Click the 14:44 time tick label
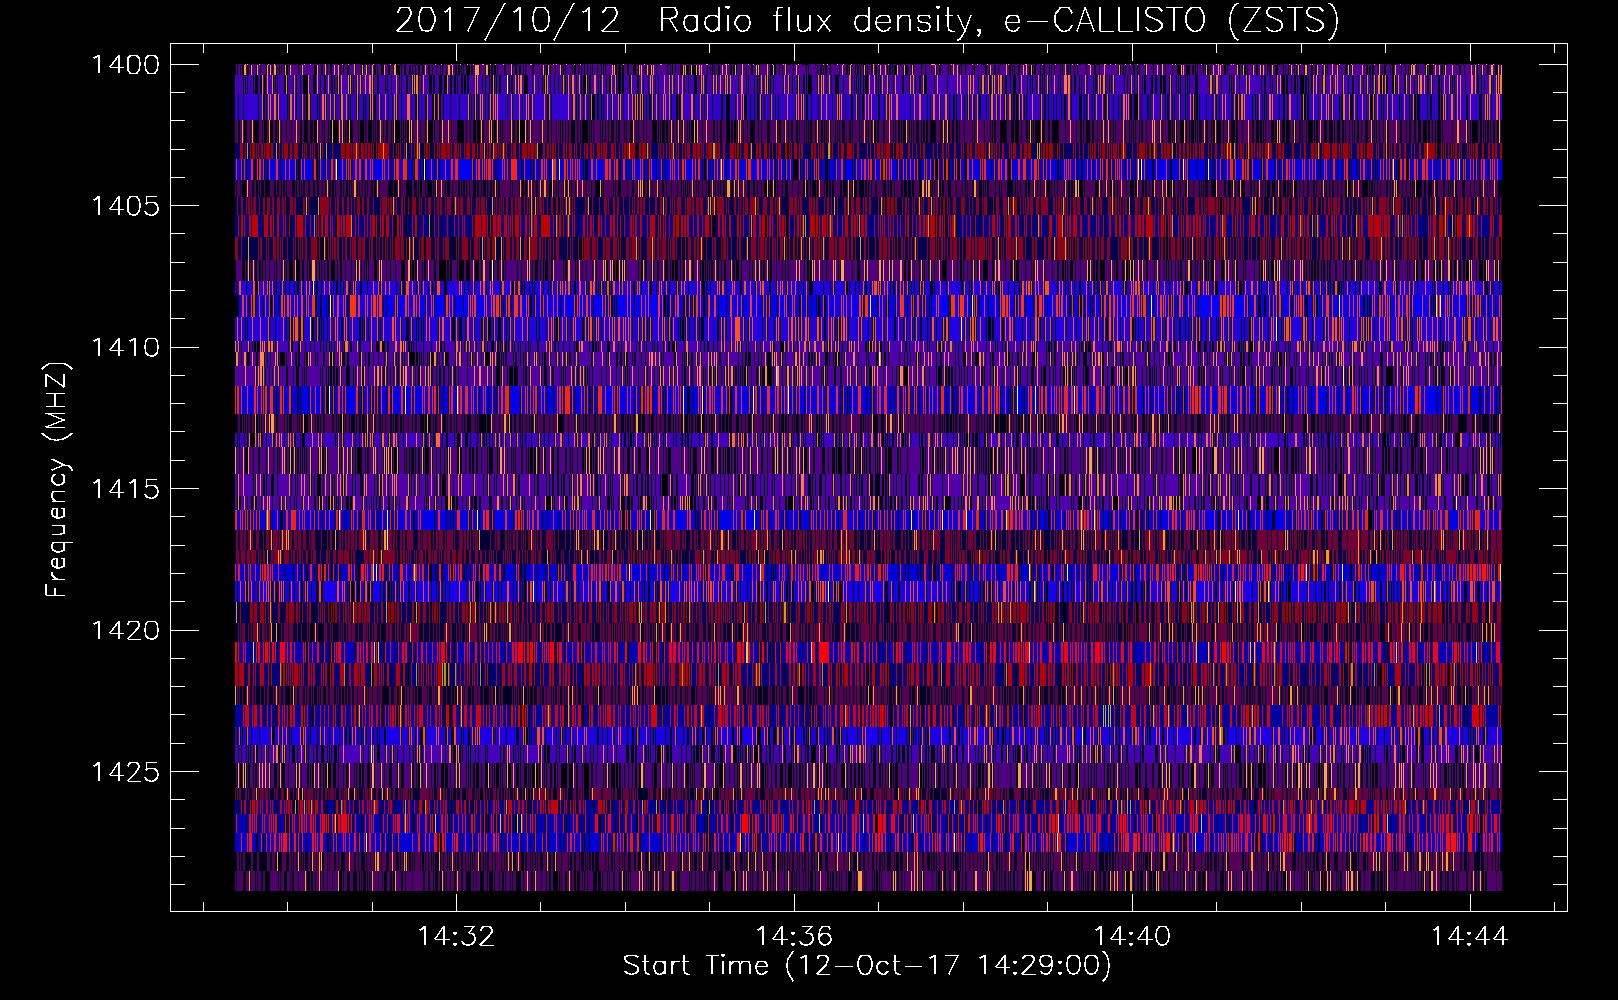Screen dimensions: 1618x1000 click(1470, 937)
